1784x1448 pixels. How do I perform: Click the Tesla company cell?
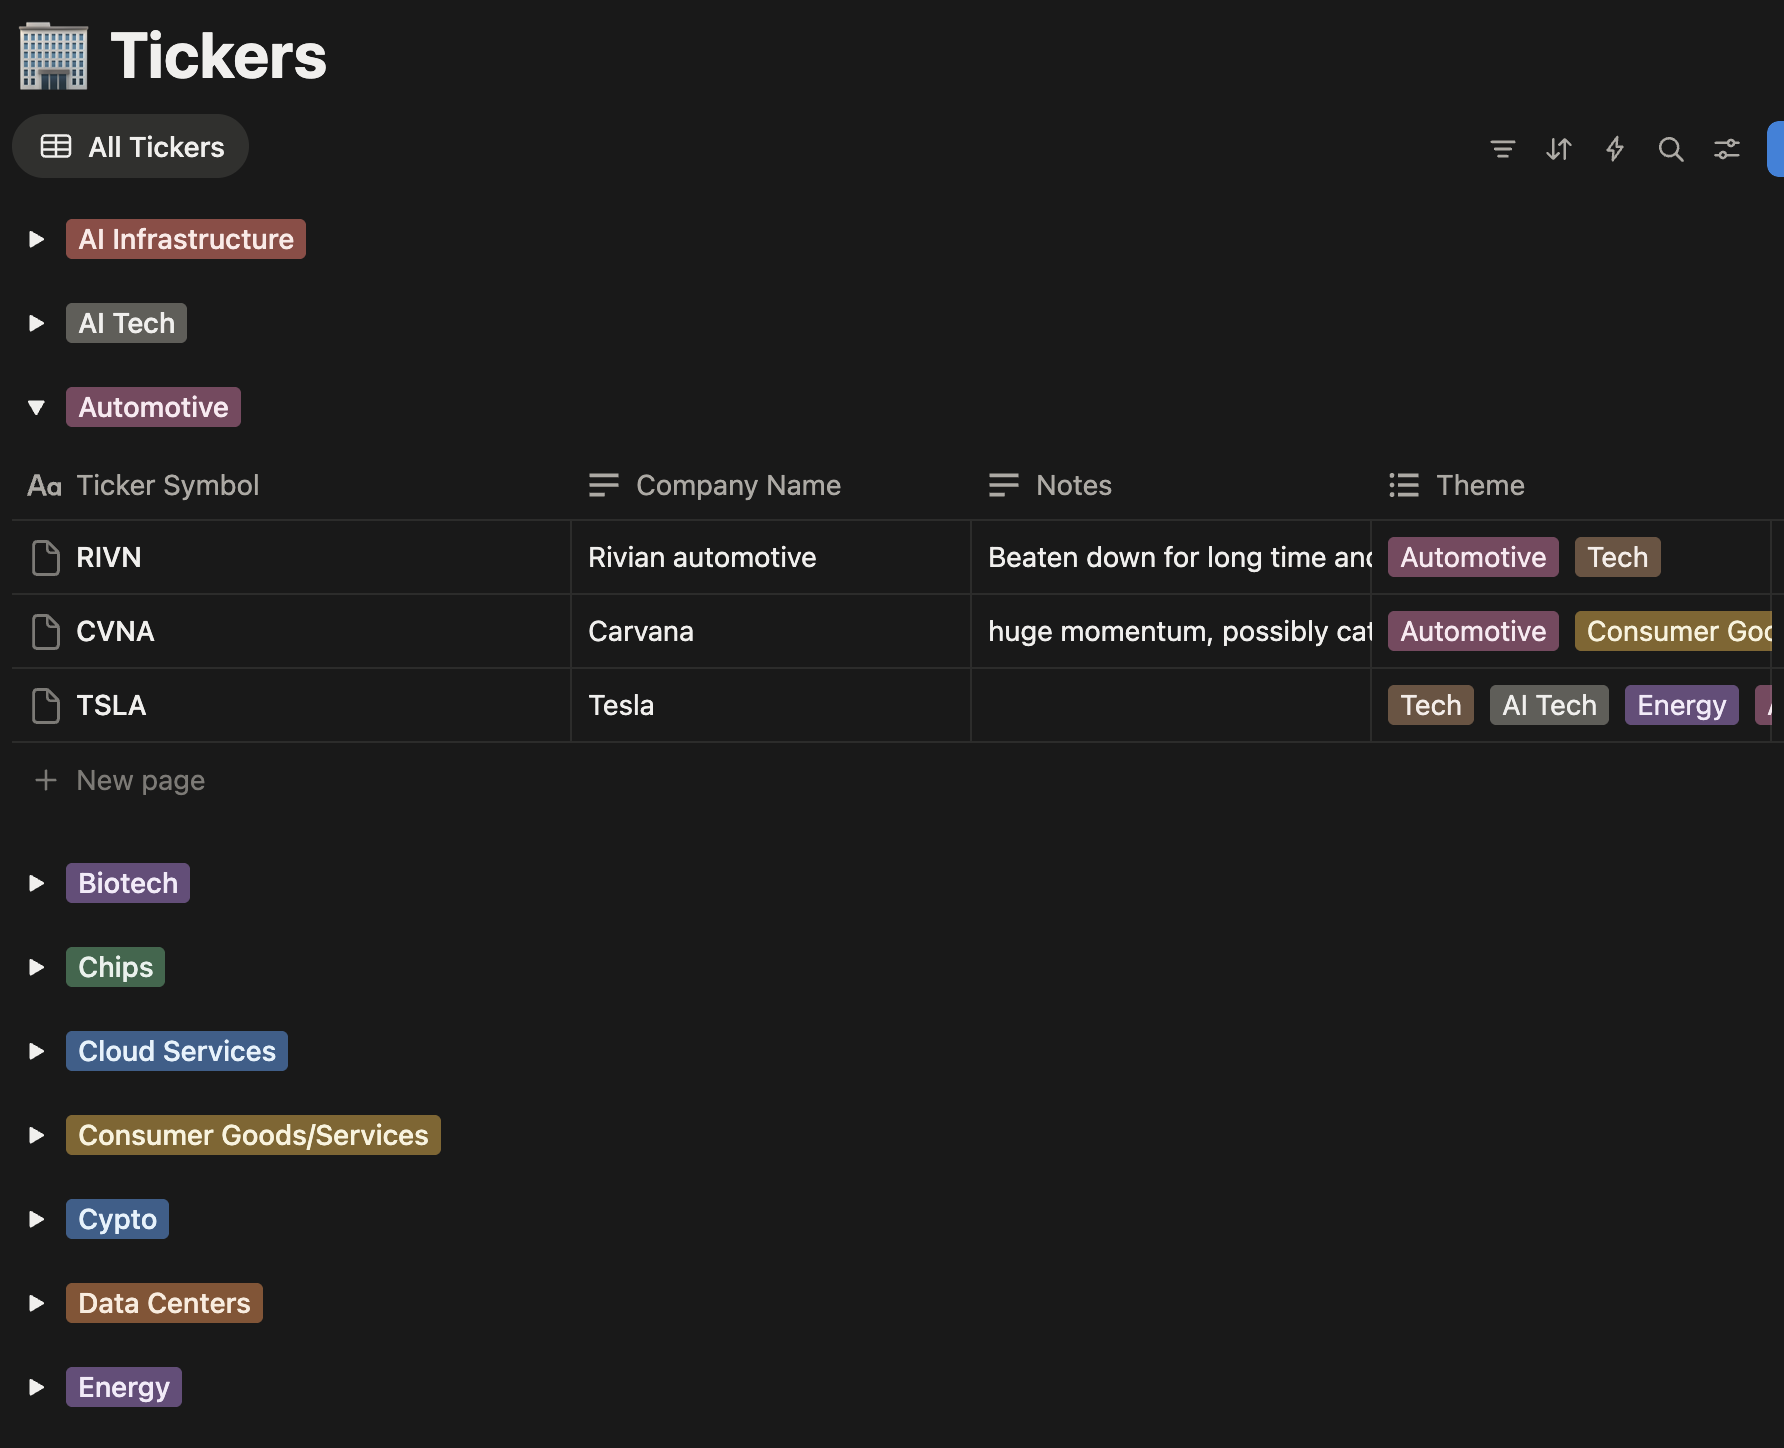771,705
